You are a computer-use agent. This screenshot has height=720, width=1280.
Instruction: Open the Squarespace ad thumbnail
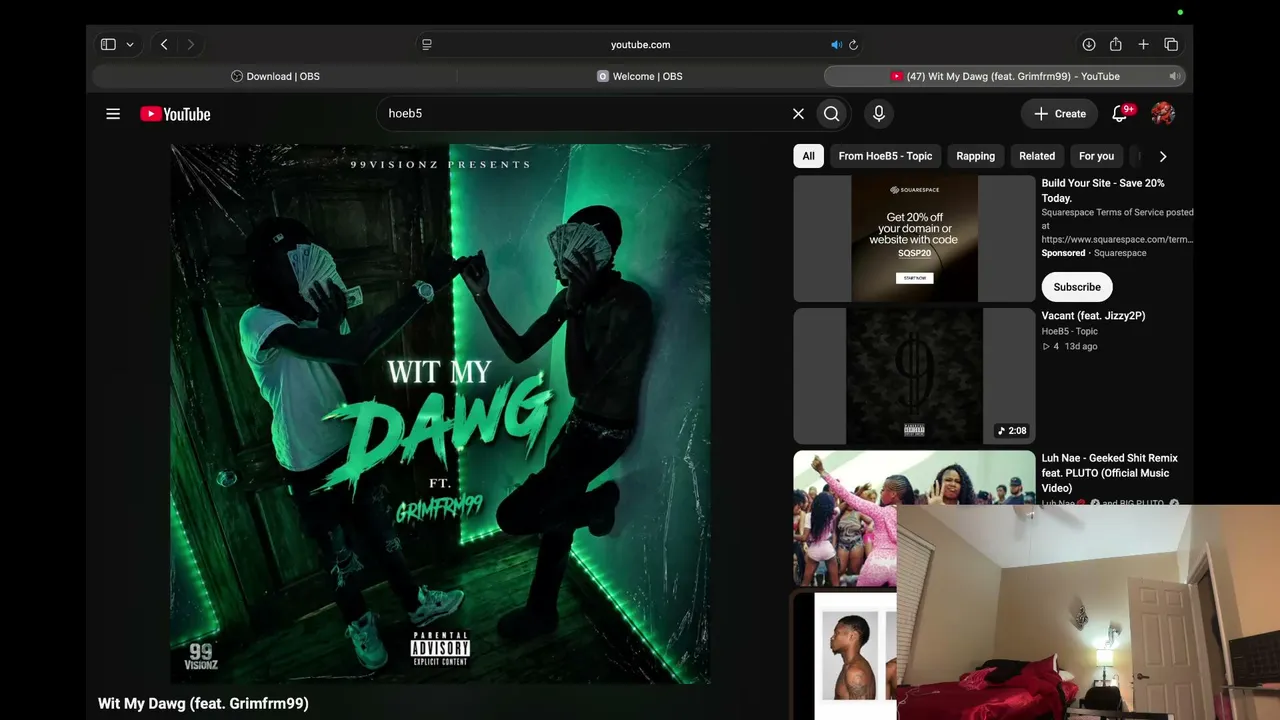pos(914,239)
